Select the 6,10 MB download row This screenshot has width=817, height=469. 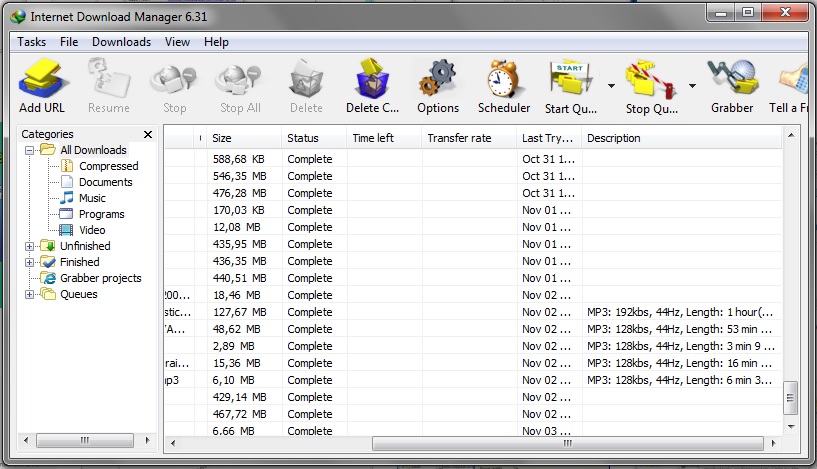click(x=473, y=380)
